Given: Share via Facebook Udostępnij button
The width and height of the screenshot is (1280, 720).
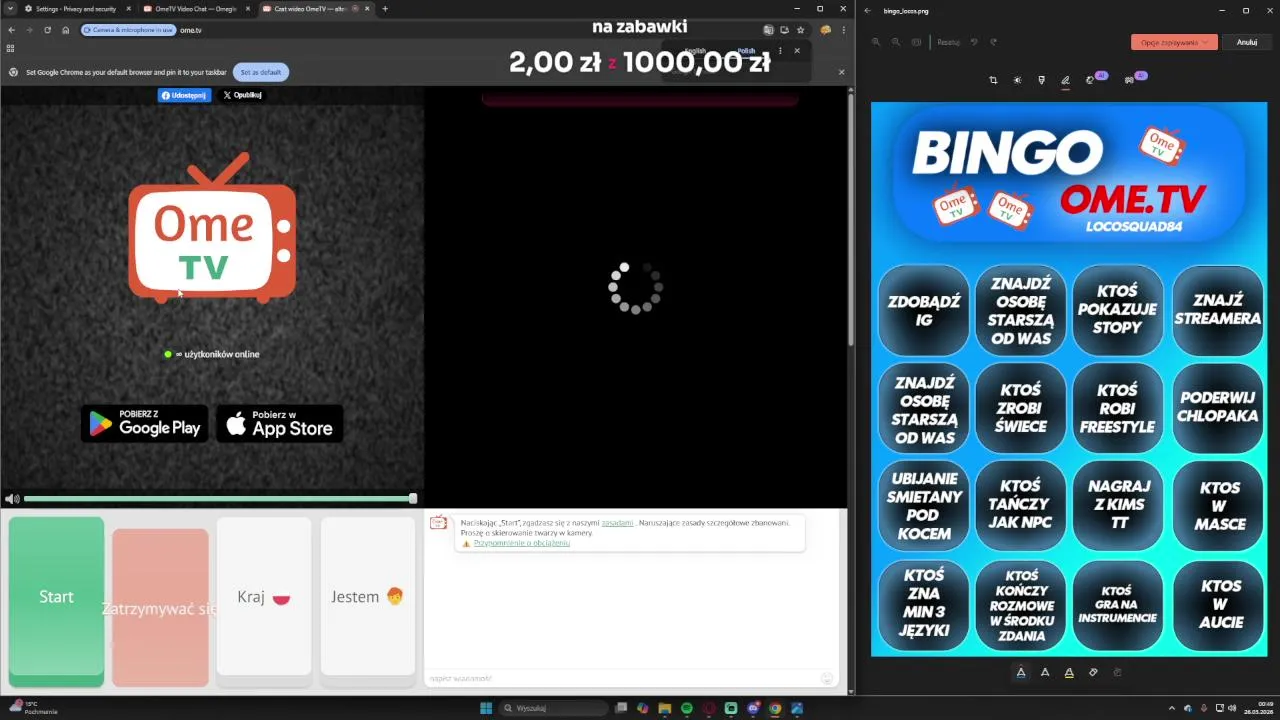Looking at the screenshot, I should (184, 95).
